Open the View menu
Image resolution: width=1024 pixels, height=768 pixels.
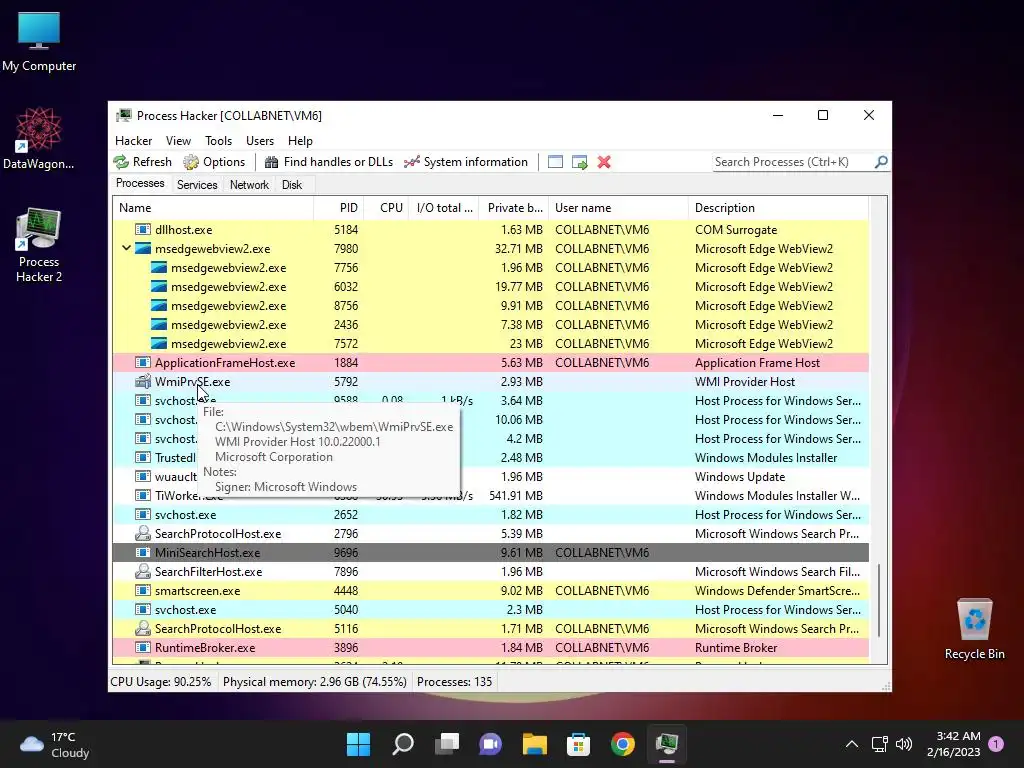(178, 141)
